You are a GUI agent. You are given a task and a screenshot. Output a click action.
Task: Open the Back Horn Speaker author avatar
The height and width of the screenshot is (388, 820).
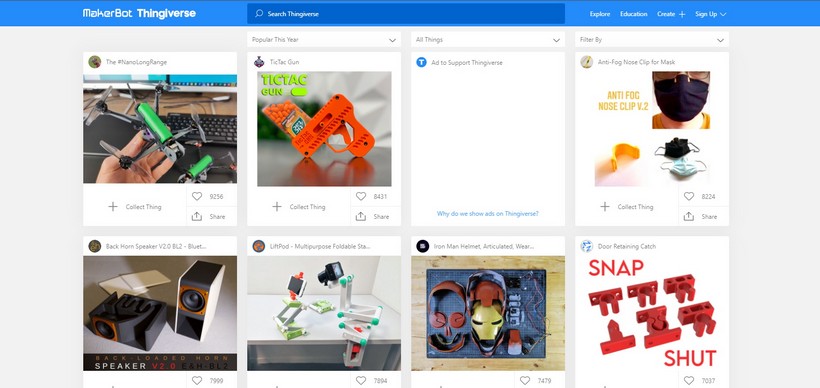coord(95,246)
